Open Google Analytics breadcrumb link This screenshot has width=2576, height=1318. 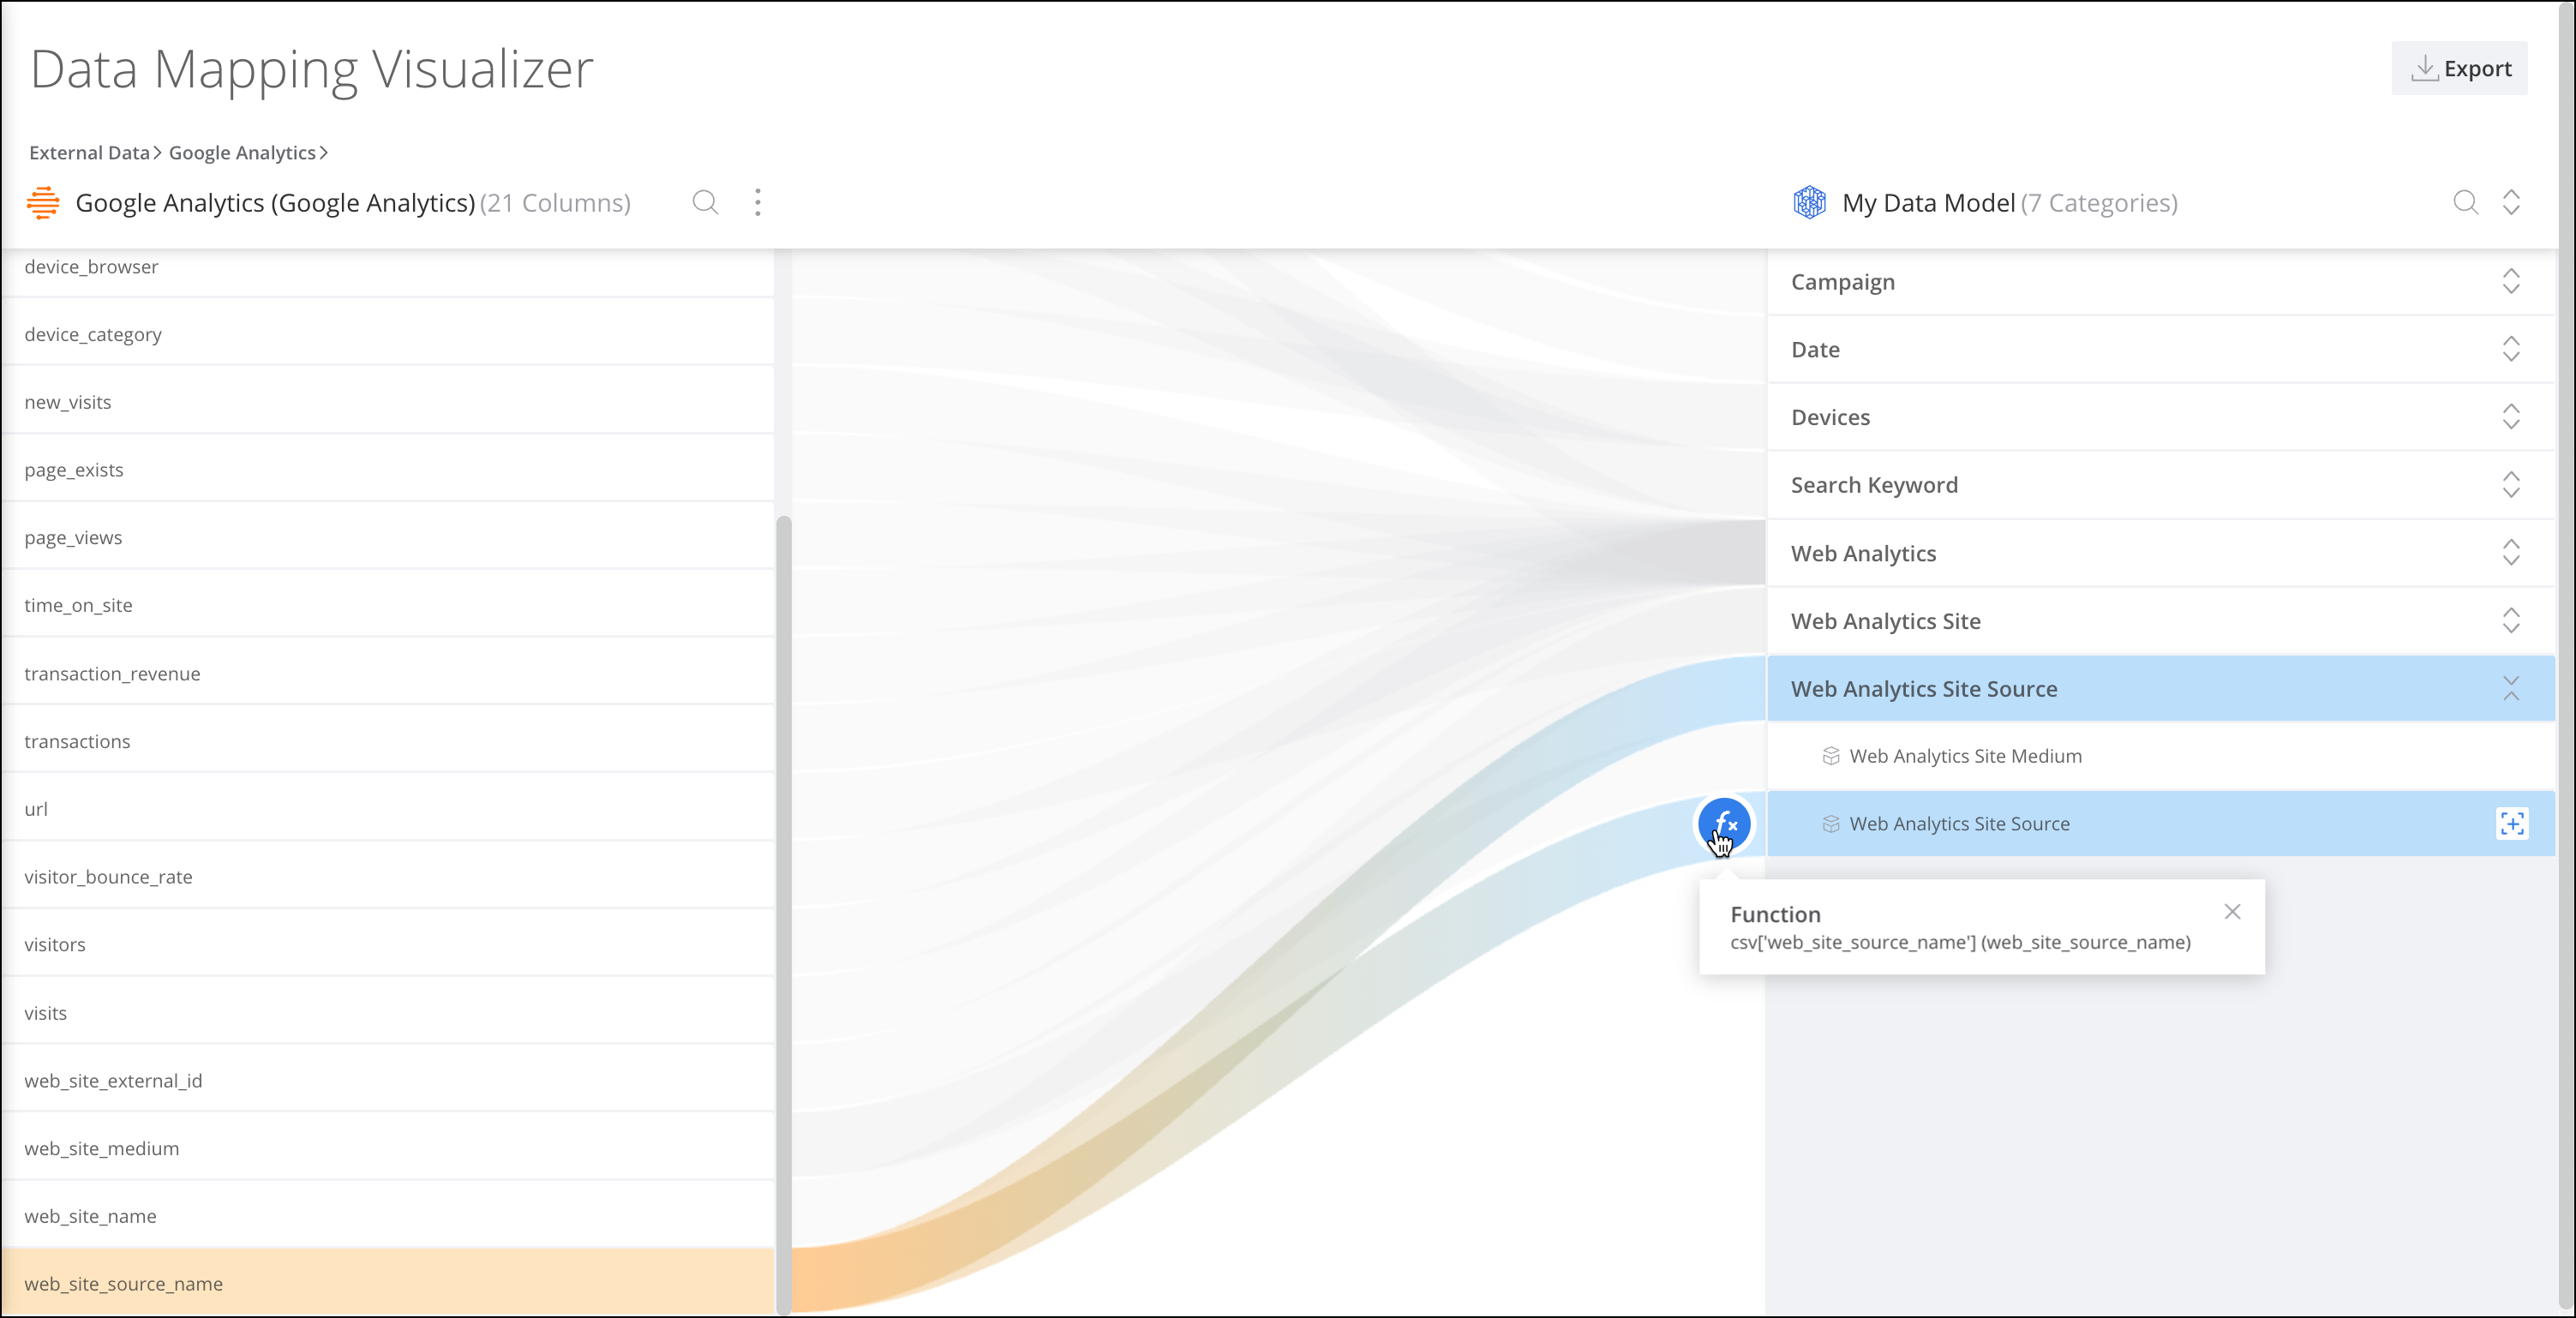[x=242, y=152]
